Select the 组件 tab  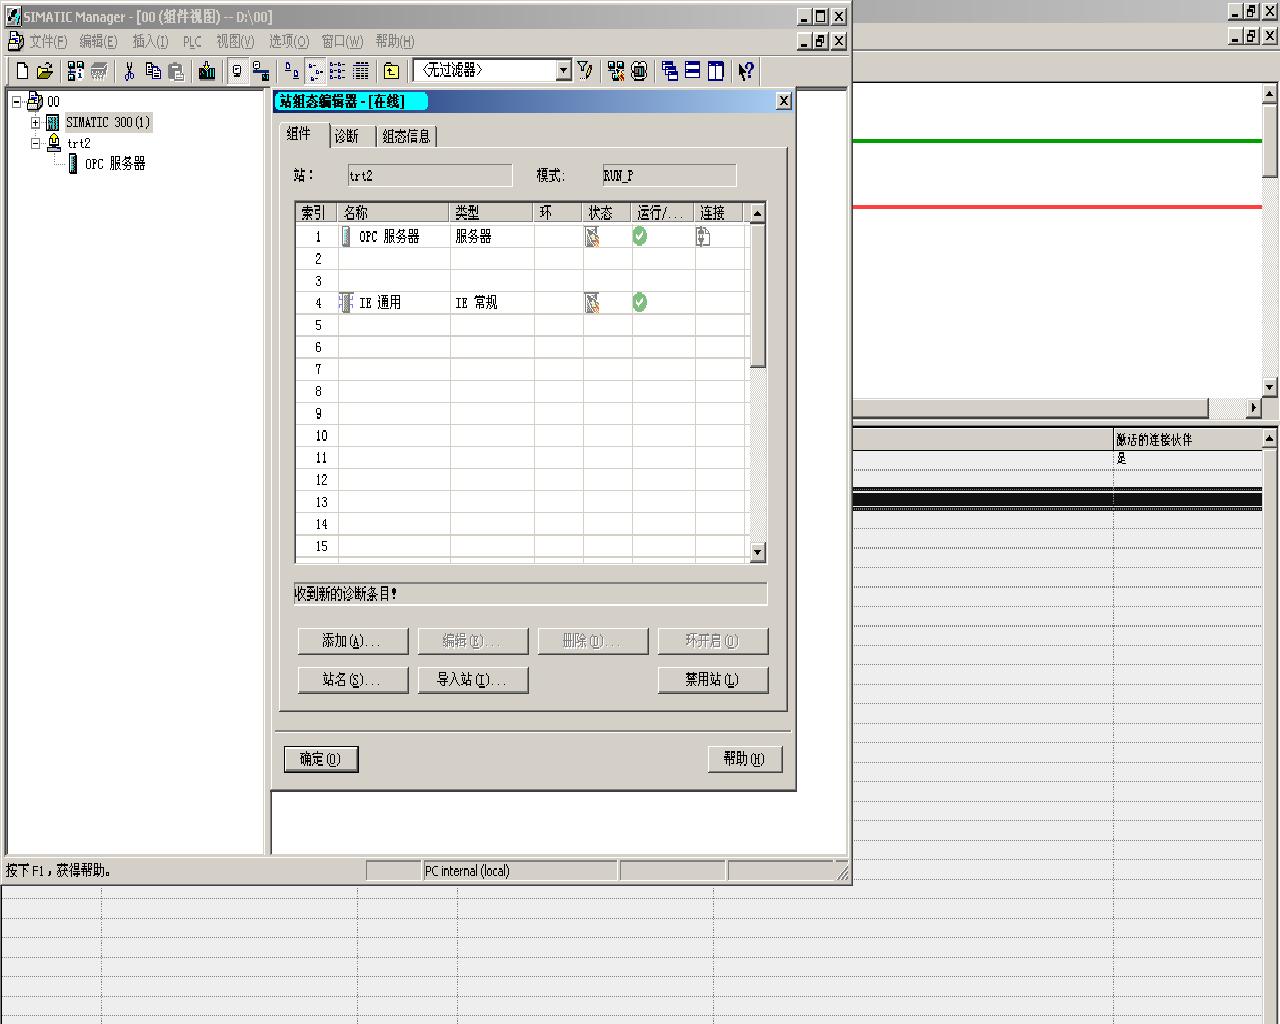click(x=299, y=134)
